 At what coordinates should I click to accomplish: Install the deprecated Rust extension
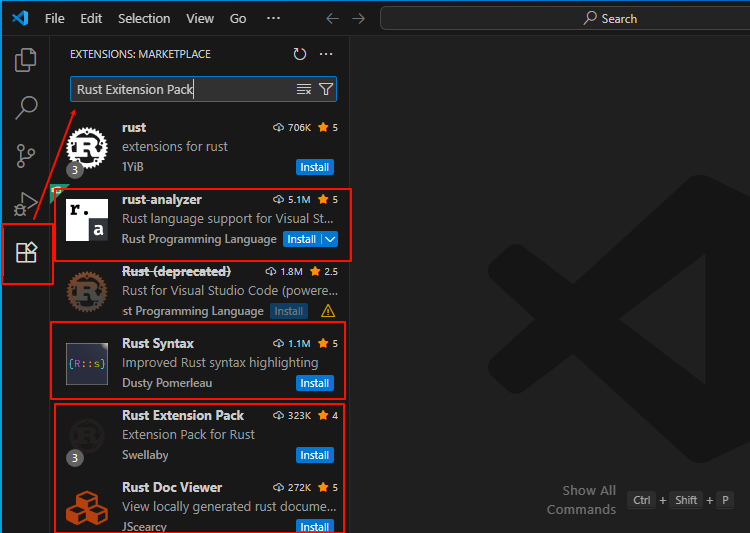point(289,311)
